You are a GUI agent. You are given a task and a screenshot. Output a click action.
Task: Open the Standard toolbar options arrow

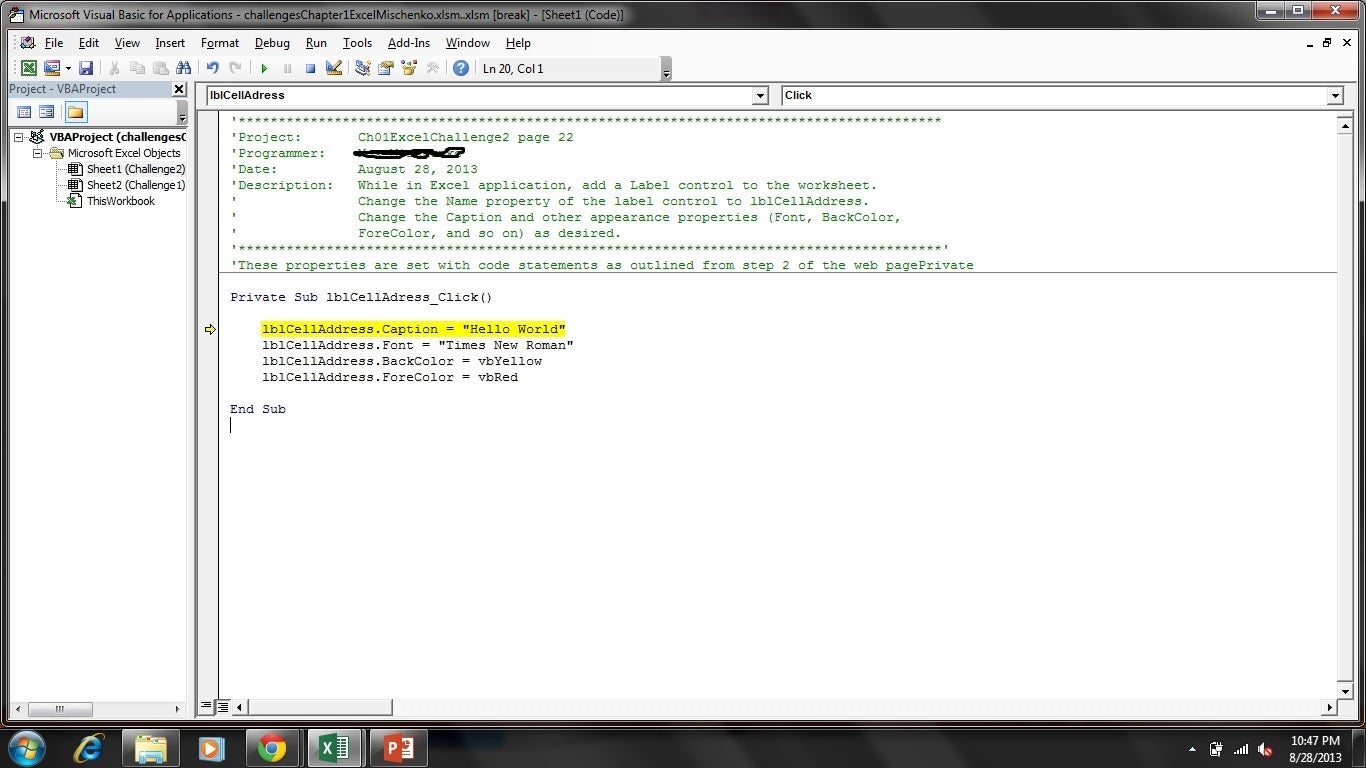667,69
